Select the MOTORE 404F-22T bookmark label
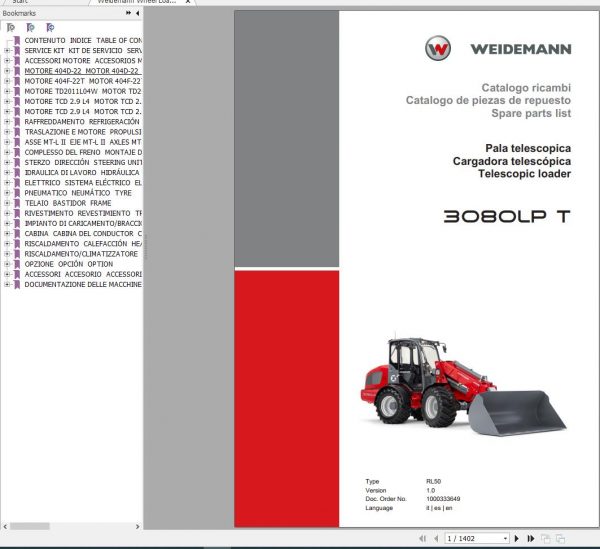Screen dimensions: 600x549 pos(83,81)
